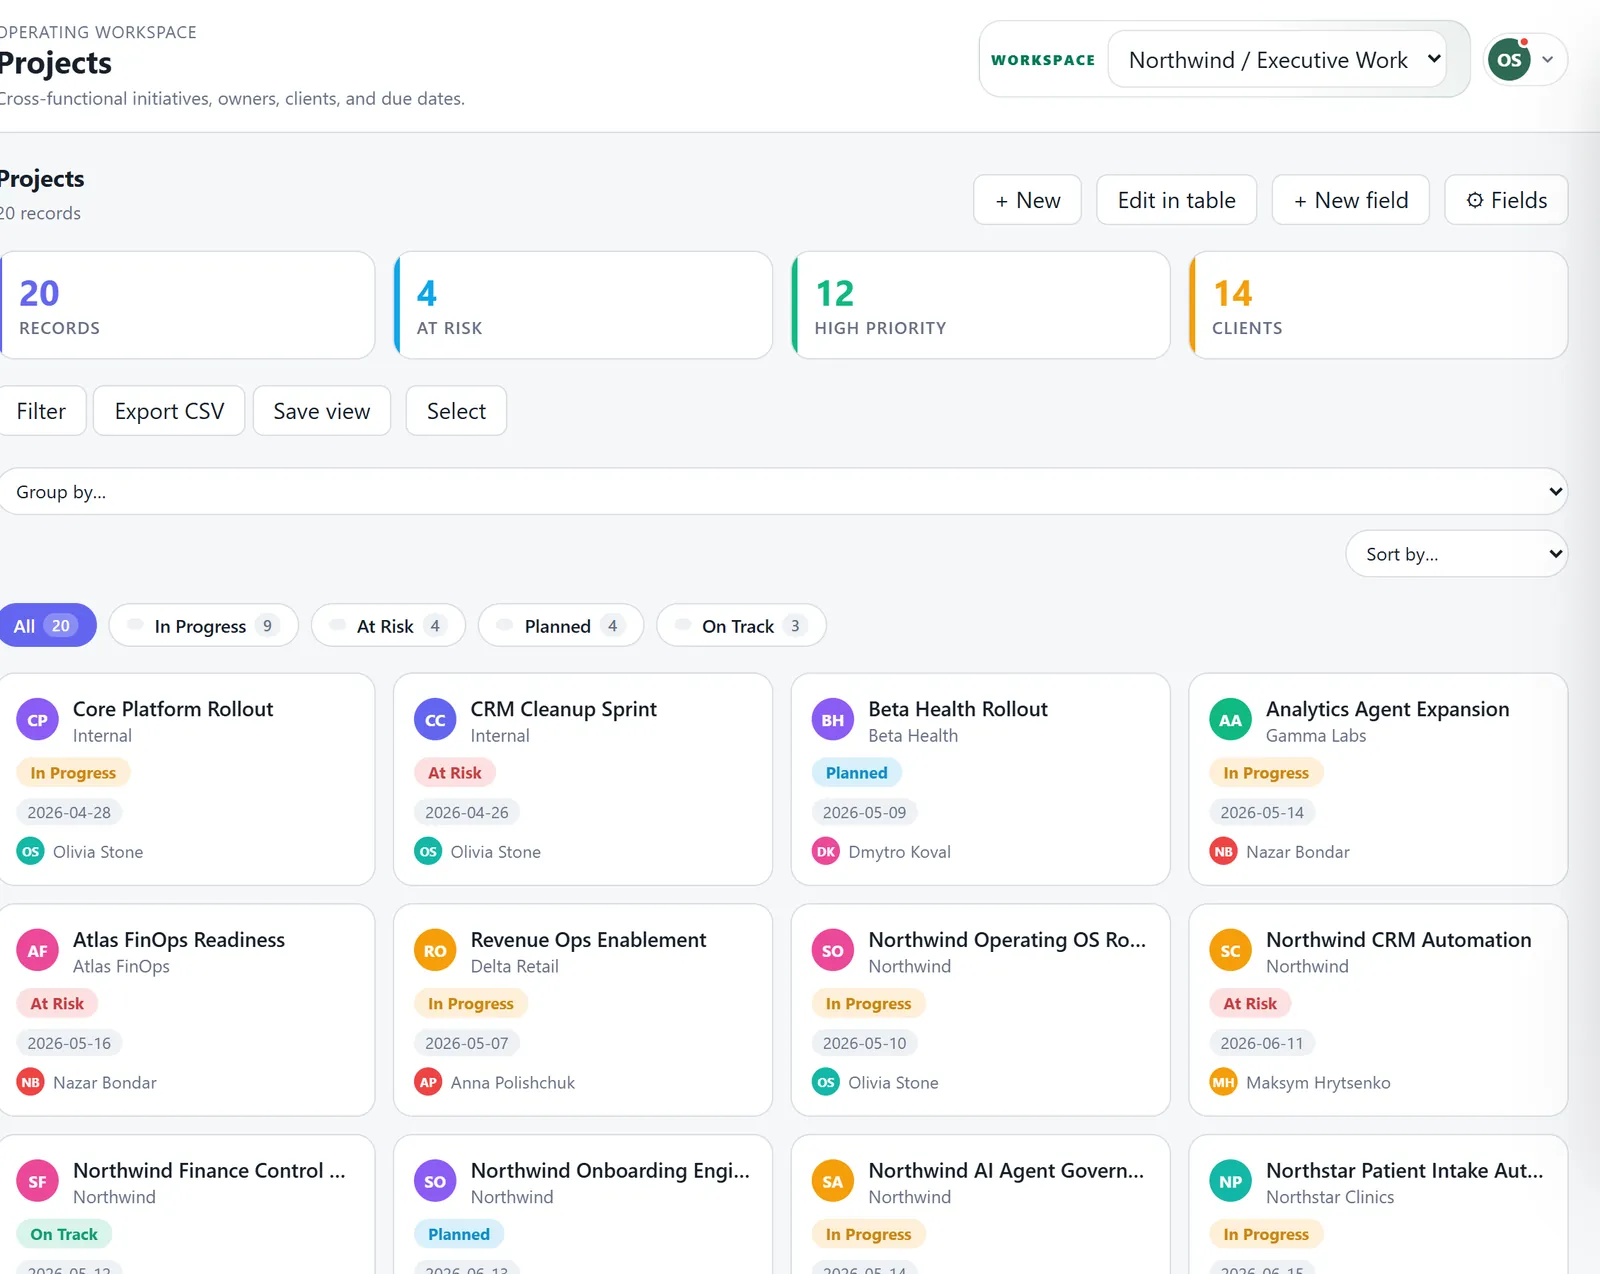1600x1274 pixels.
Task: Click the SA avatar on Northwind AI Agent Governance
Action: pos(833,1182)
